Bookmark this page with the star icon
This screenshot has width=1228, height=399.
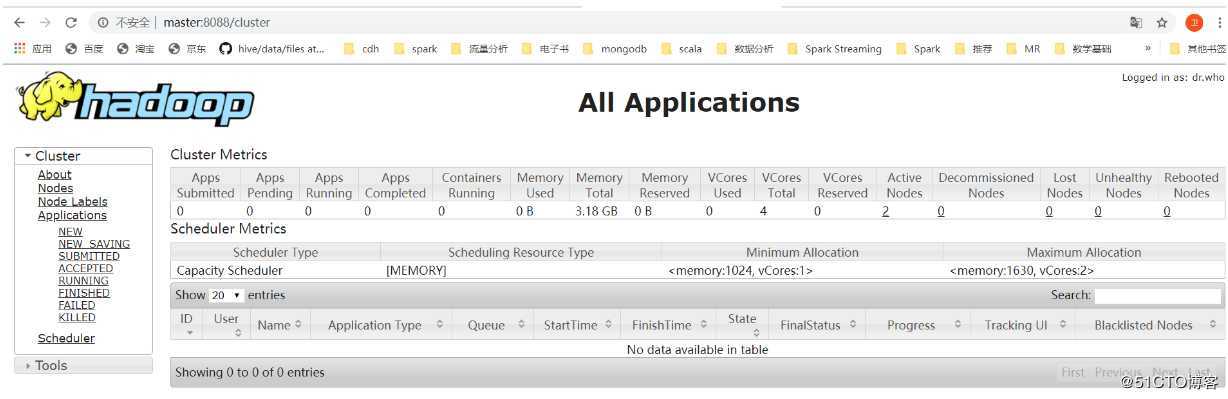[1162, 22]
